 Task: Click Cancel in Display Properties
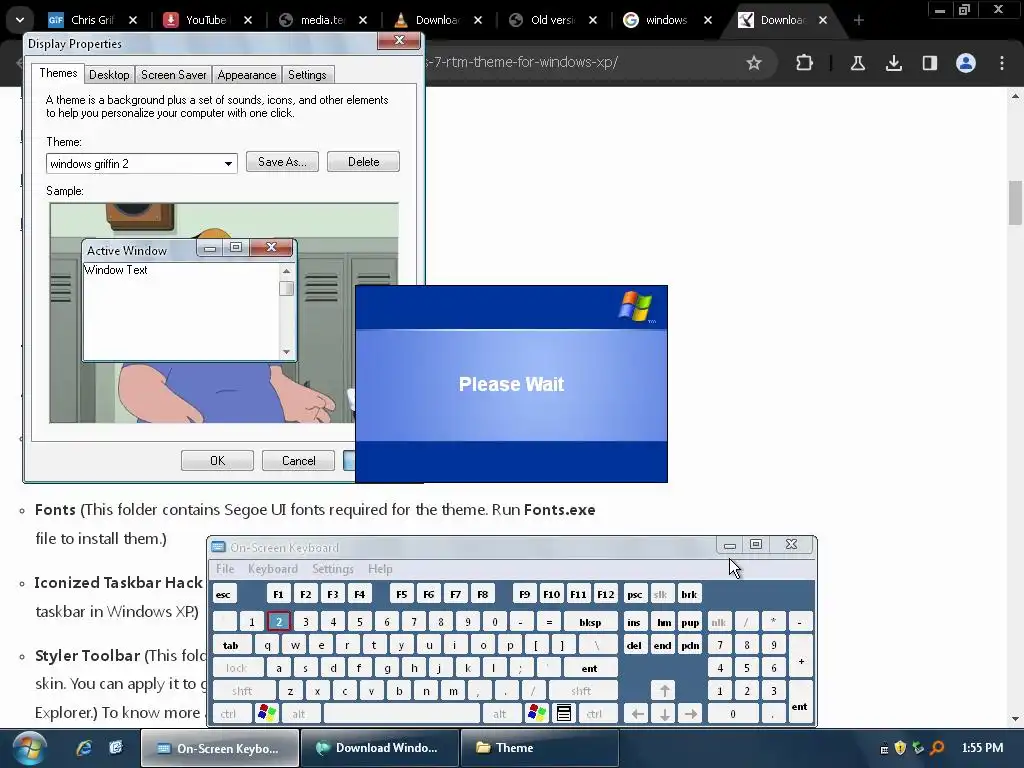(x=298, y=461)
